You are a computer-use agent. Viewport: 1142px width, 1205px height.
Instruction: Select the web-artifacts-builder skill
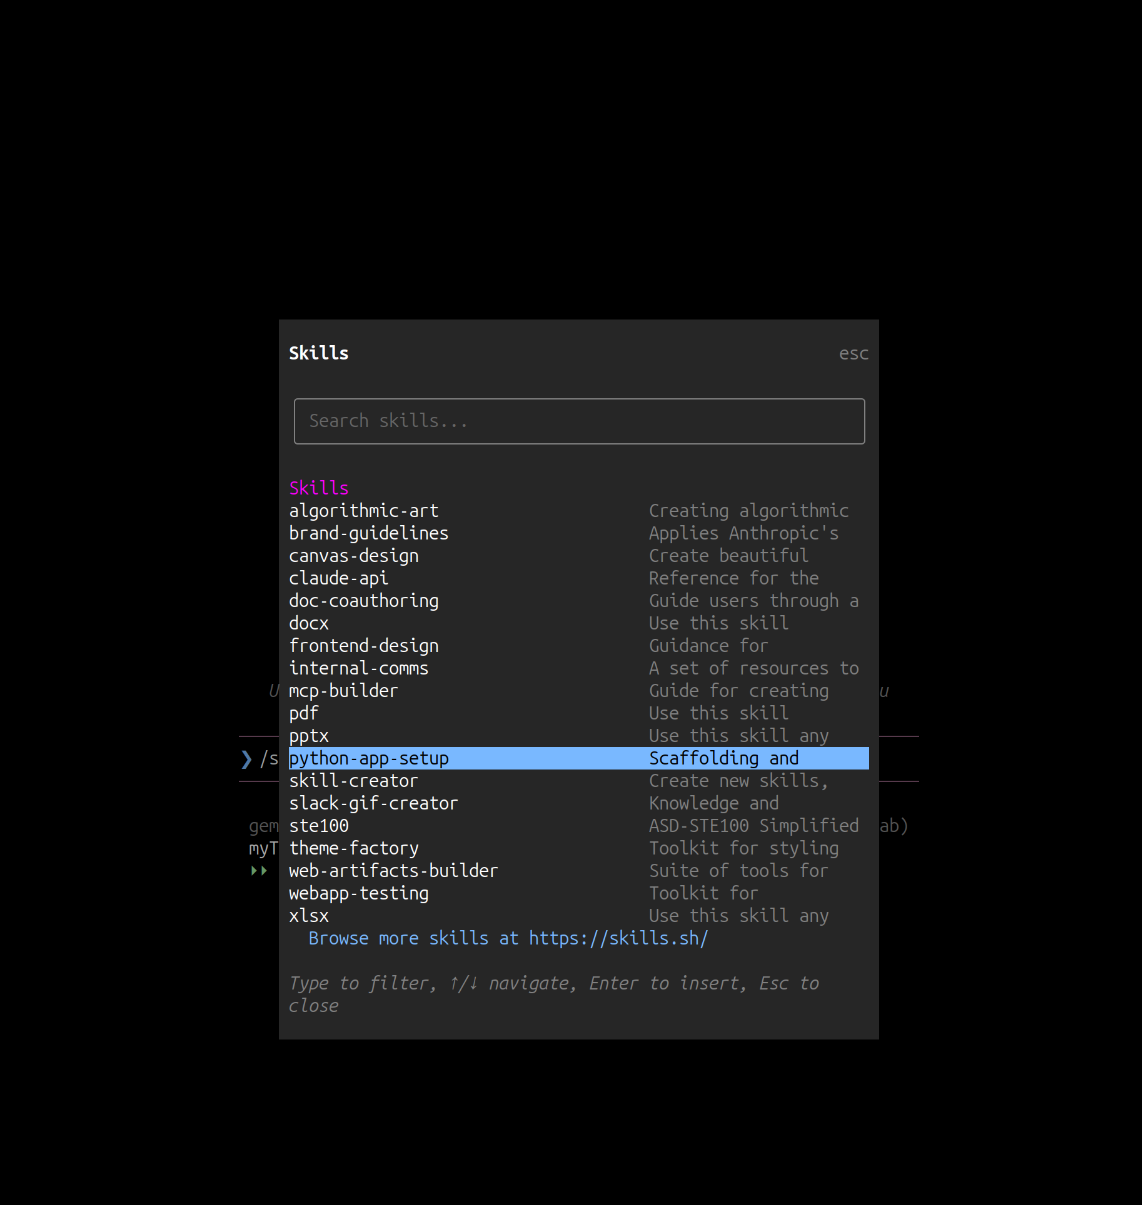pyautogui.click(x=579, y=871)
